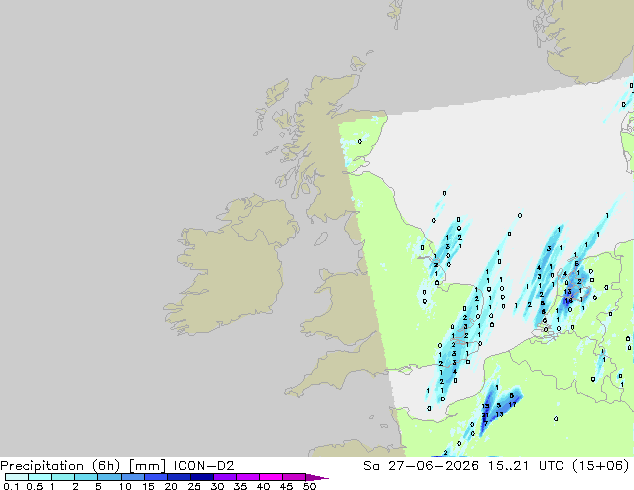
Task: Click the "15" legend scale label
Action: coord(148,486)
